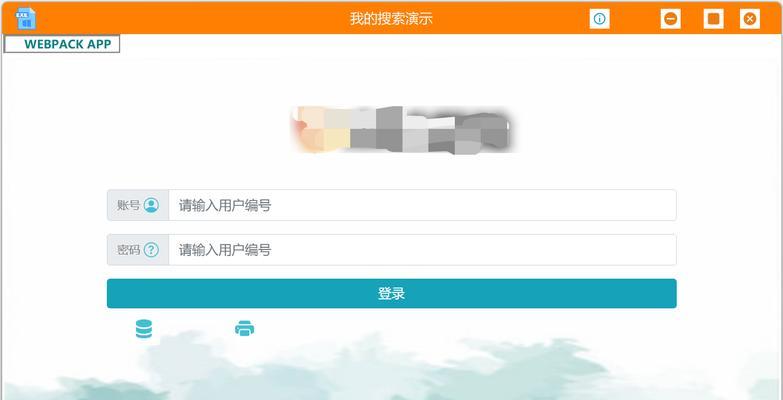Click the WEBPACK APP label box
The width and height of the screenshot is (783, 400).
click(62, 44)
